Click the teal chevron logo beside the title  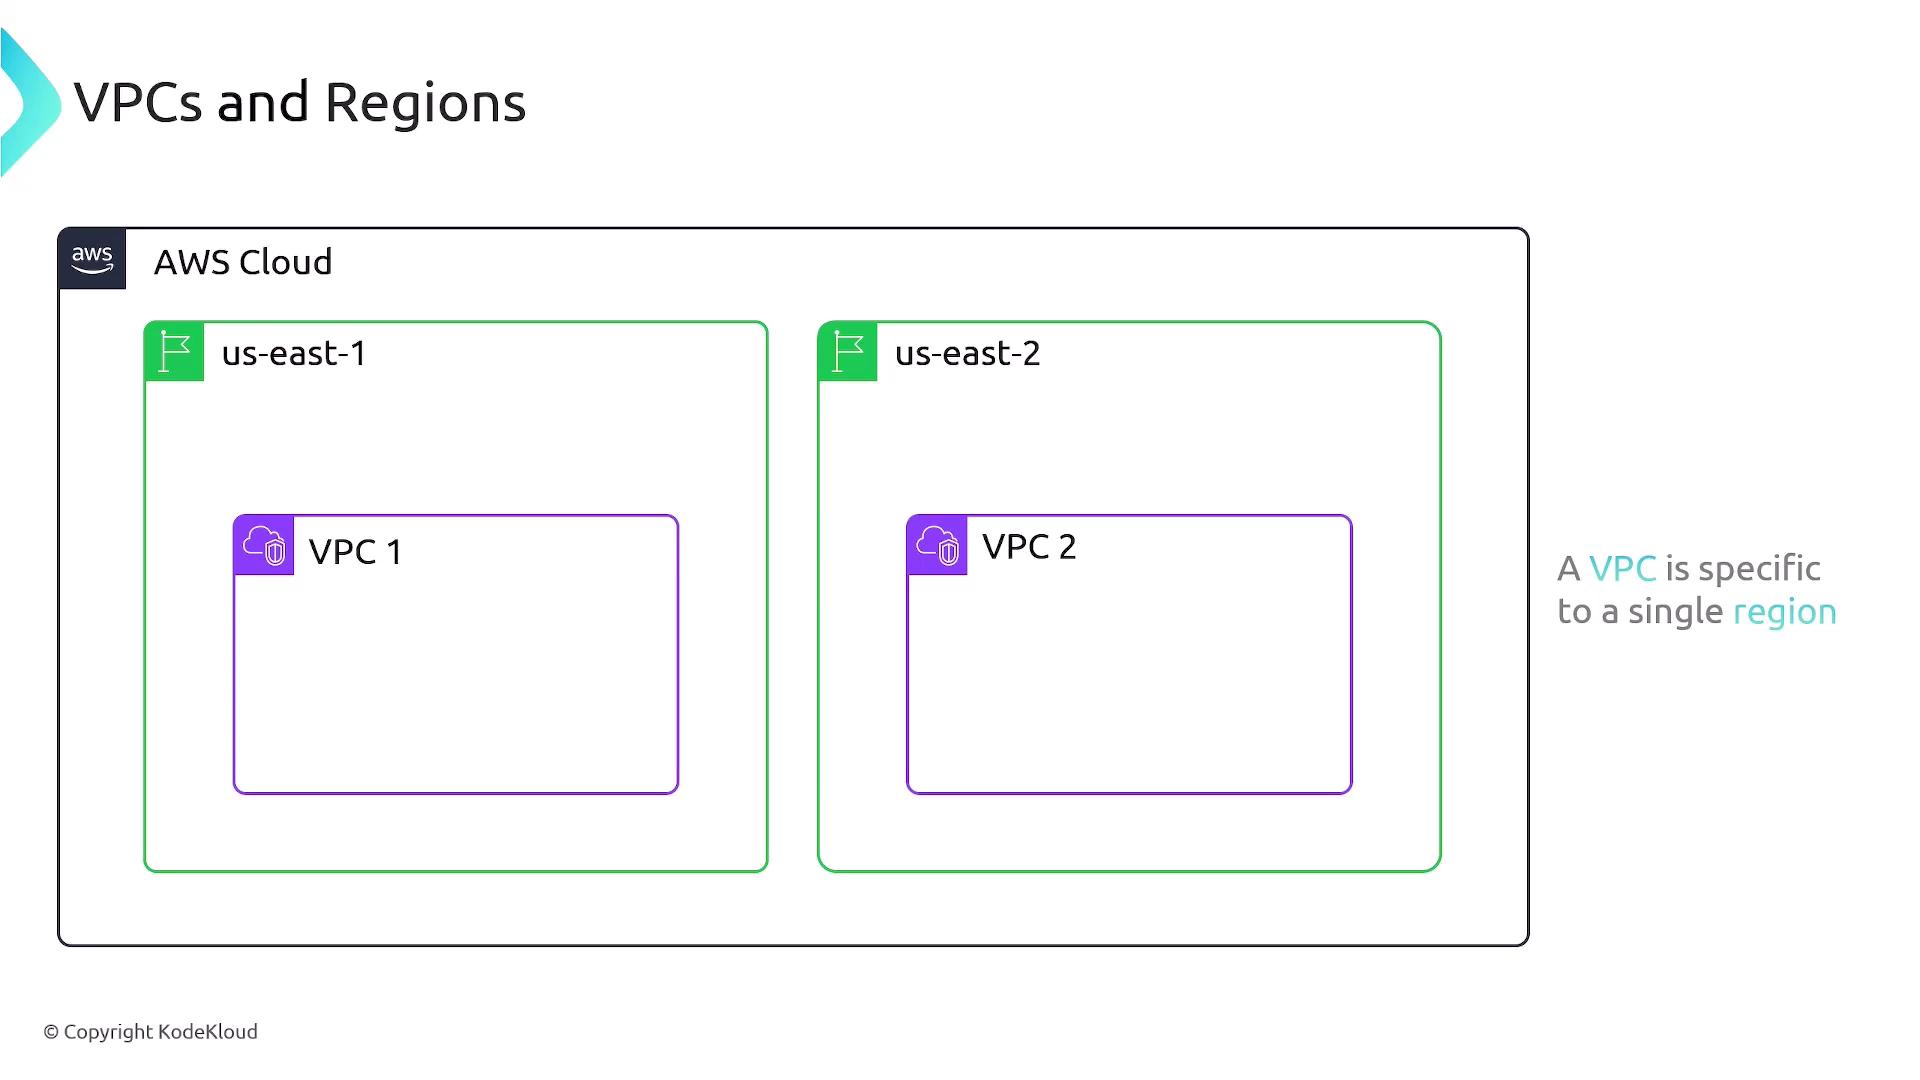(x=28, y=103)
